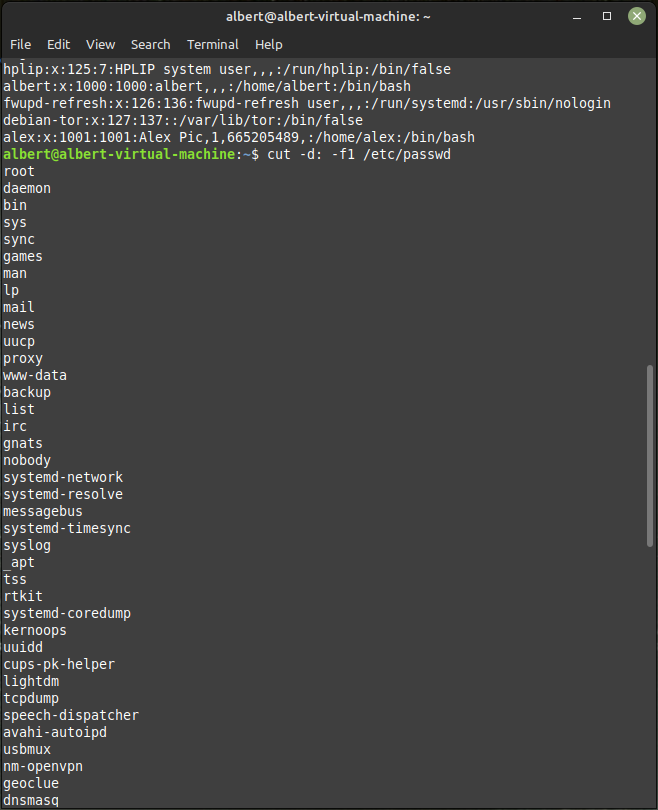This screenshot has width=658, height=810.
Task: Click the speech-dispatcher output line
Action: [x=71, y=715]
